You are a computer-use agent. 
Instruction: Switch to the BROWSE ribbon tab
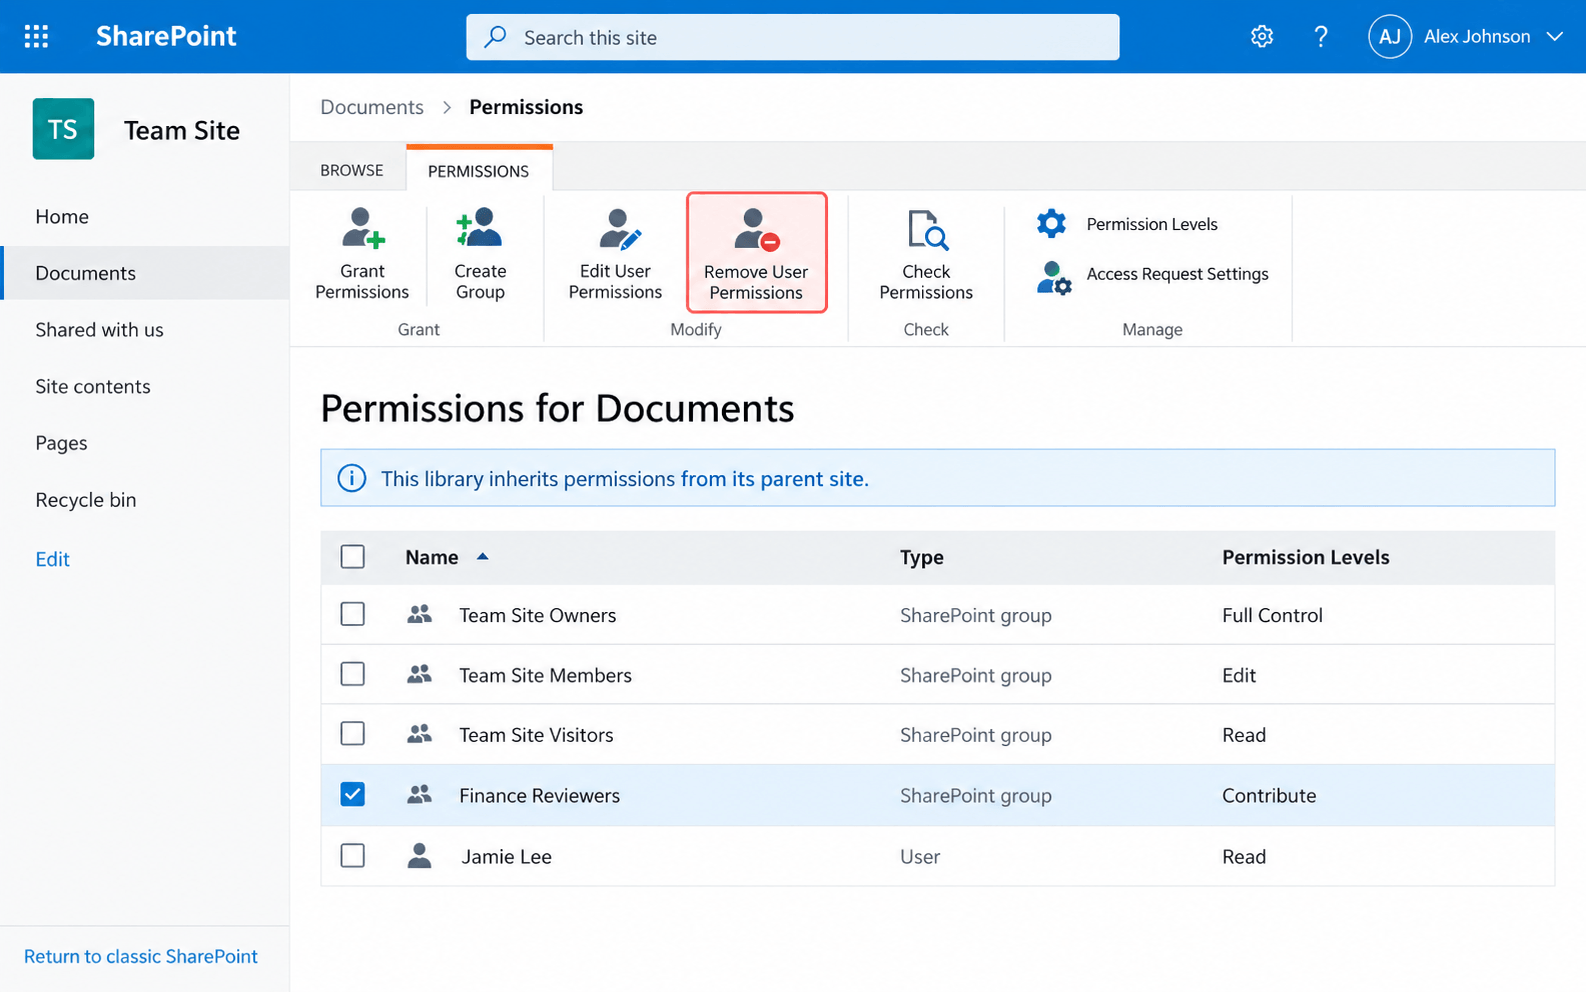pyautogui.click(x=352, y=170)
